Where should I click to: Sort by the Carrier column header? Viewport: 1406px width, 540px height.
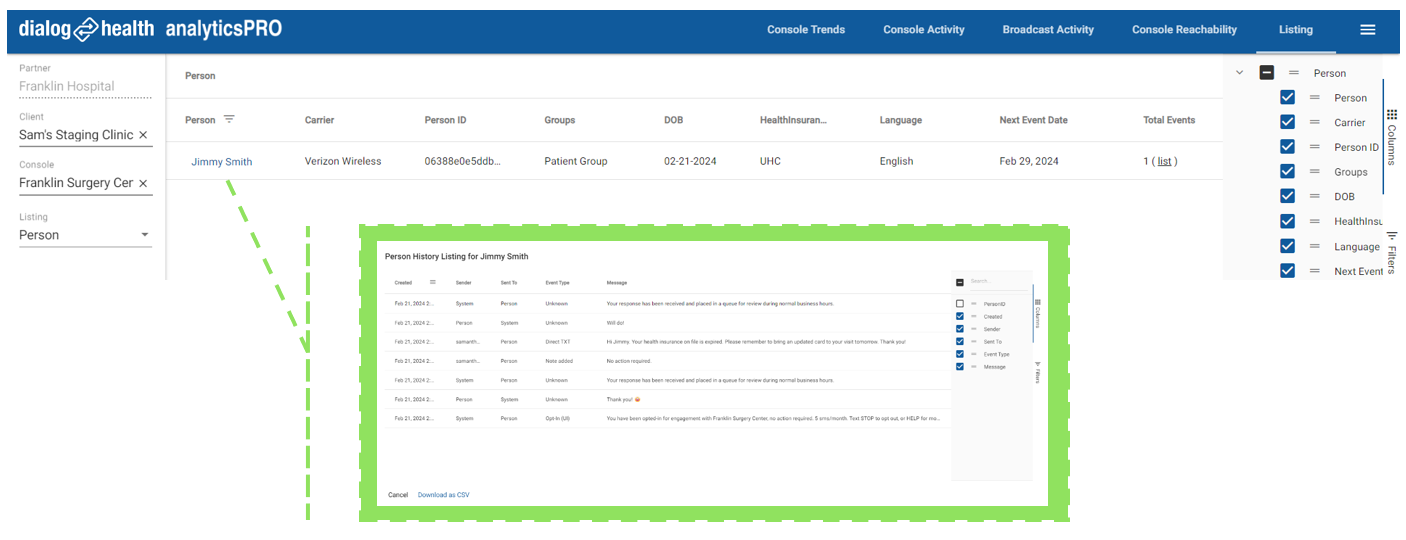pos(319,120)
